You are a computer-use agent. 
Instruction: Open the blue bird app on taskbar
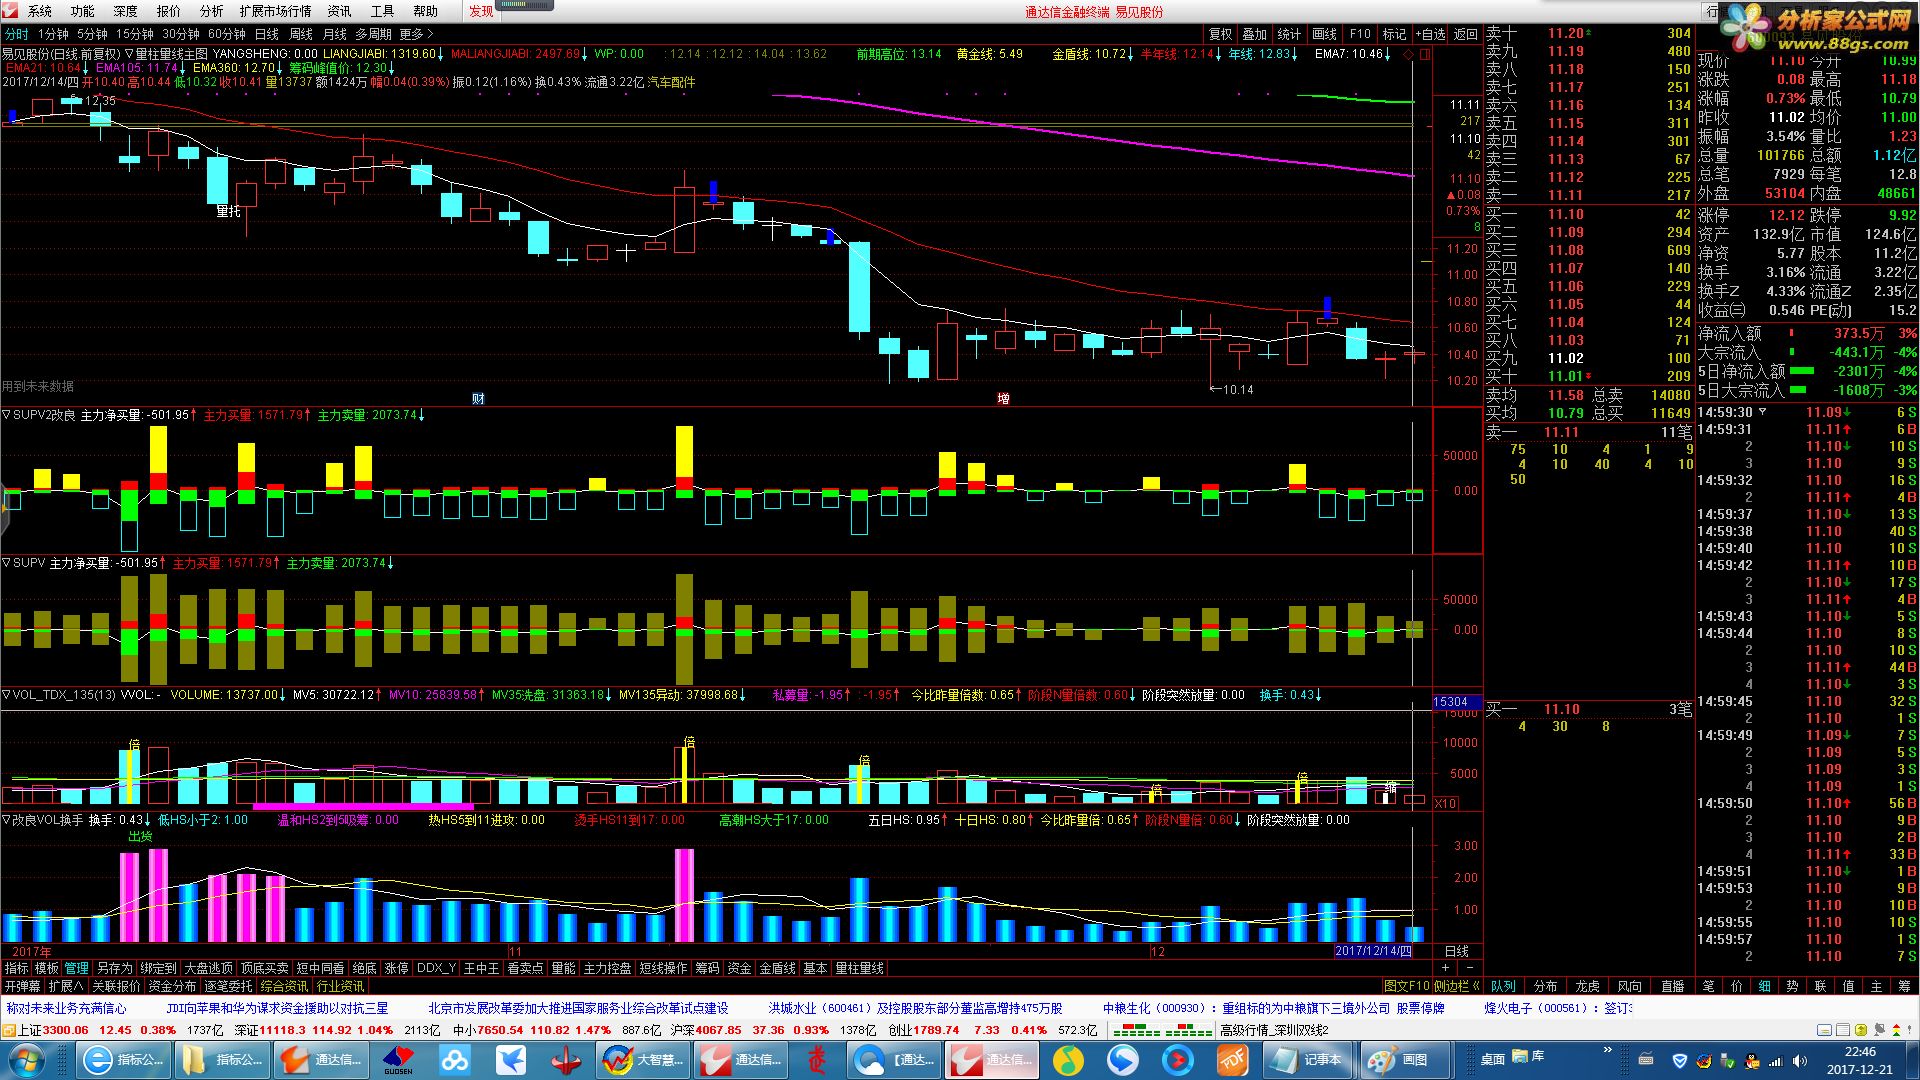click(512, 1060)
